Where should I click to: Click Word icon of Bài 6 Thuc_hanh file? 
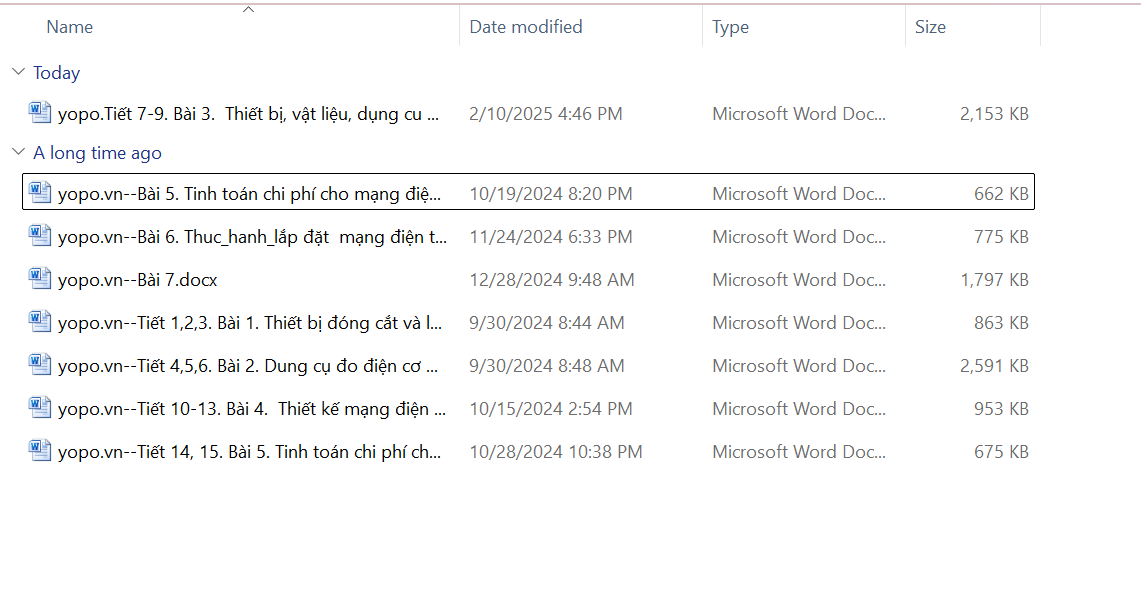40,236
